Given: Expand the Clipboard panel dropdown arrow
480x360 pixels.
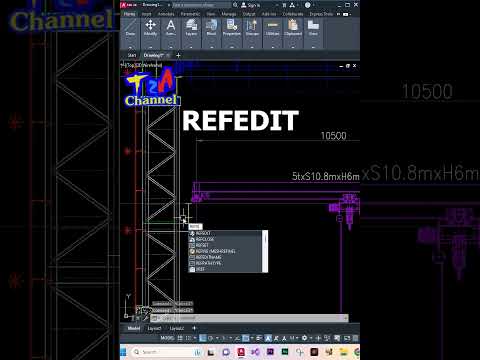Looking at the screenshot, I should pos(293,47).
